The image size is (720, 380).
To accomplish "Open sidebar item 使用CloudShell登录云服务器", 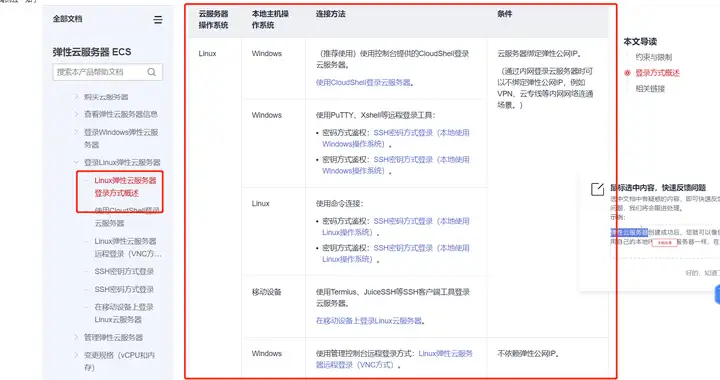I will click(127, 217).
